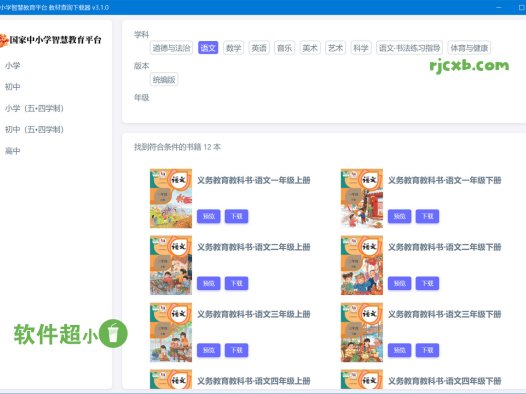This screenshot has height=394, width=526.
Task: Click title 义务教育教科书·语文一年级上册
Action: click(254, 180)
